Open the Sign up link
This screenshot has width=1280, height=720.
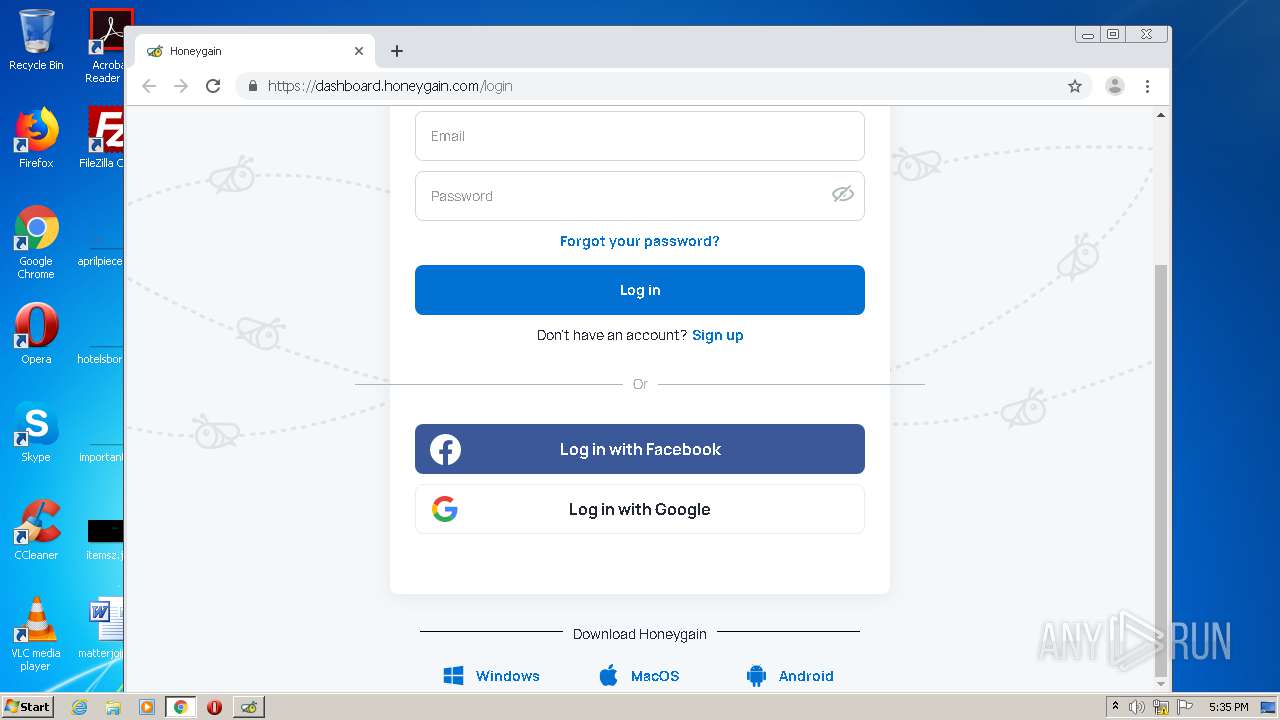[718, 335]
